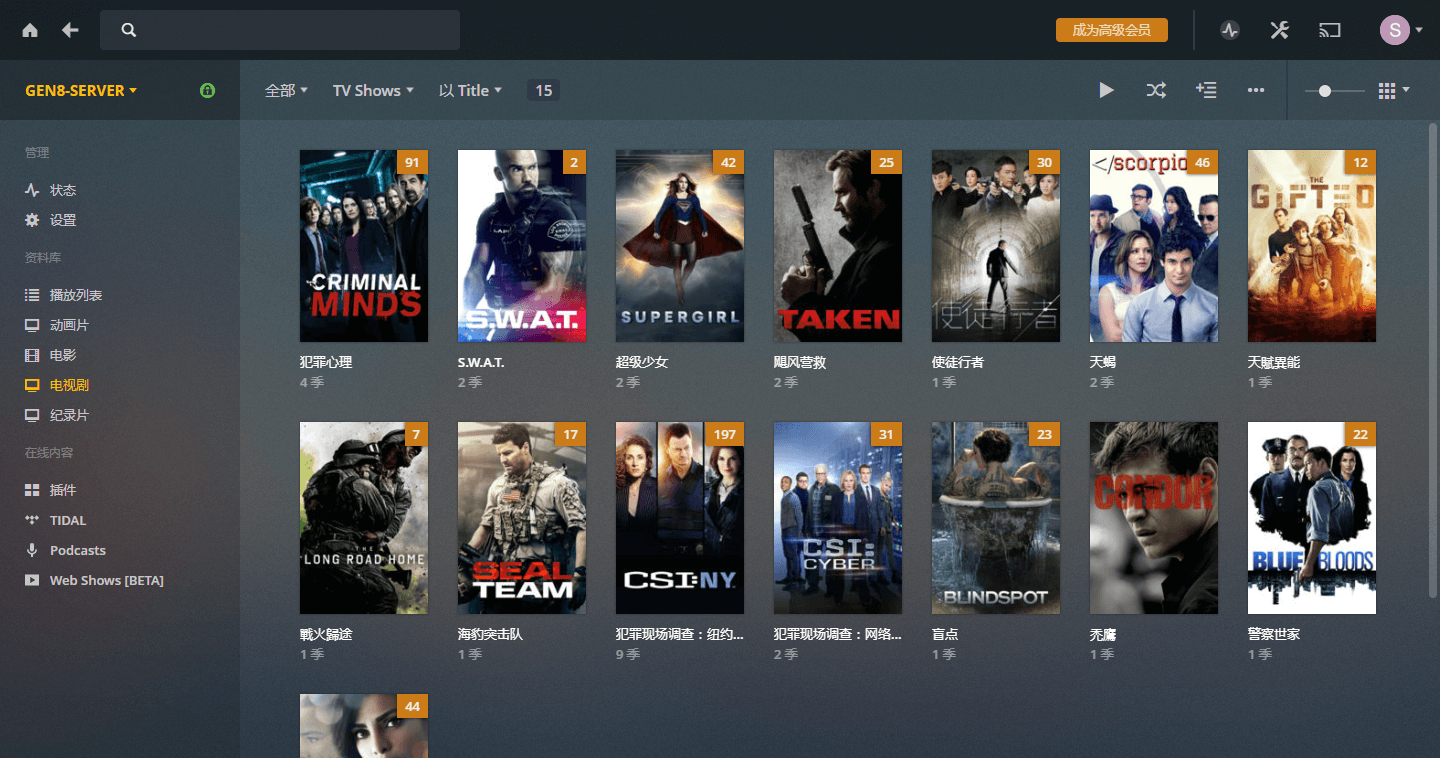The image size is (1440, 758).
Task: Open the CSI: Cyber poster
Action: coord(838,518)
